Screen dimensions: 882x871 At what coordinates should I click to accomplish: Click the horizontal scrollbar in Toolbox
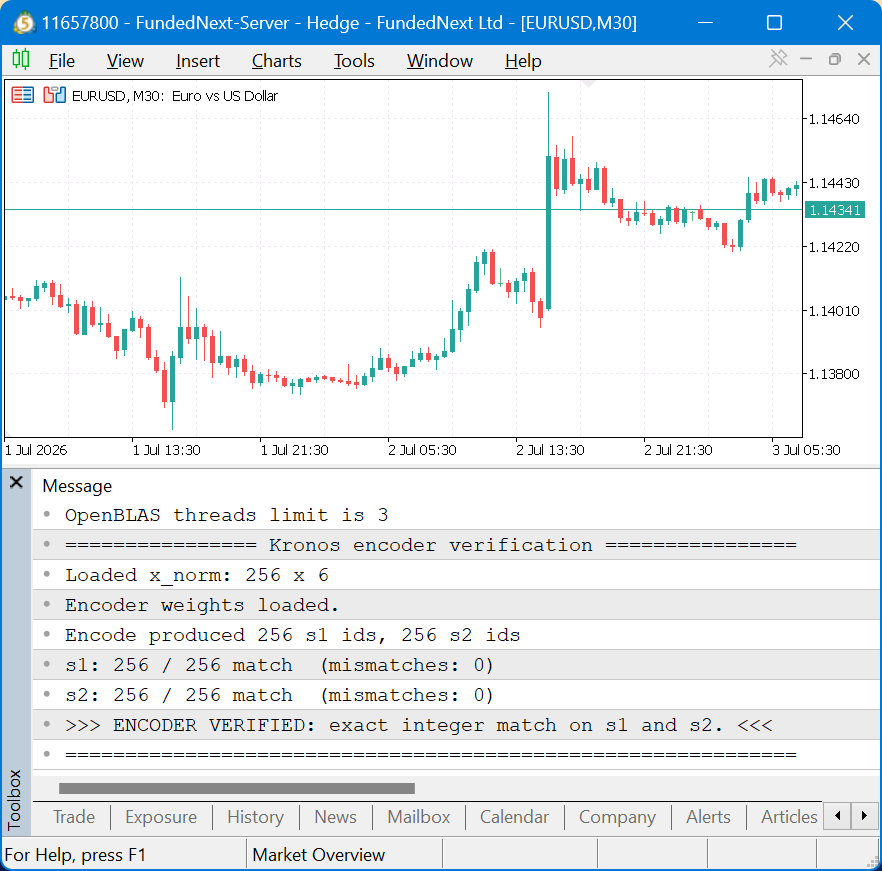(x=237, y=788)
